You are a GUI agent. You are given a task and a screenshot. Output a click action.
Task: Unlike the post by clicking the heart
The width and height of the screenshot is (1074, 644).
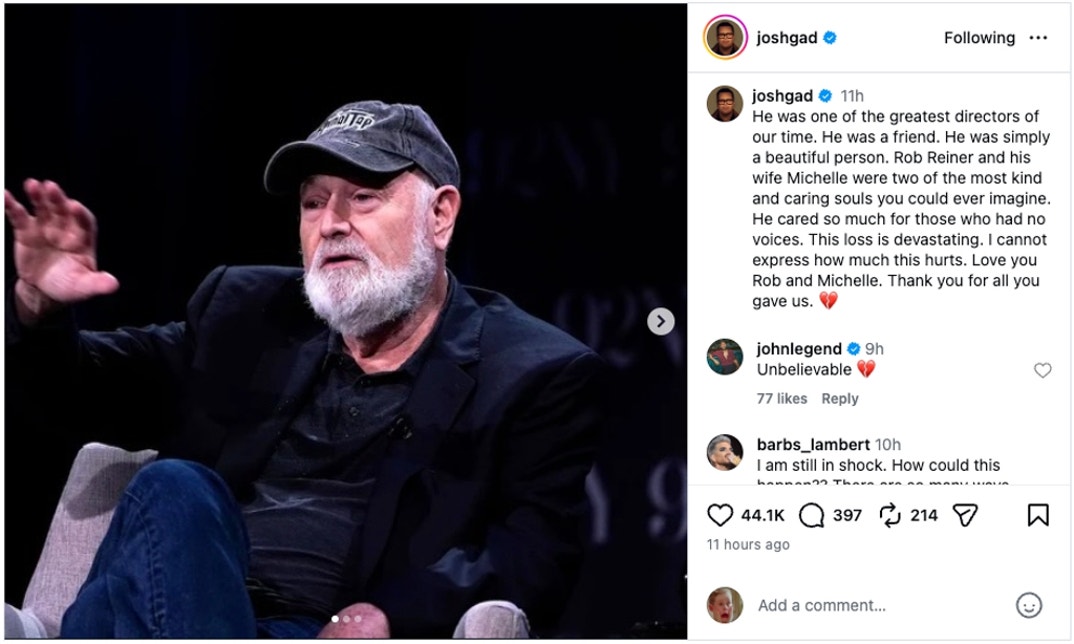coord(720,516)
